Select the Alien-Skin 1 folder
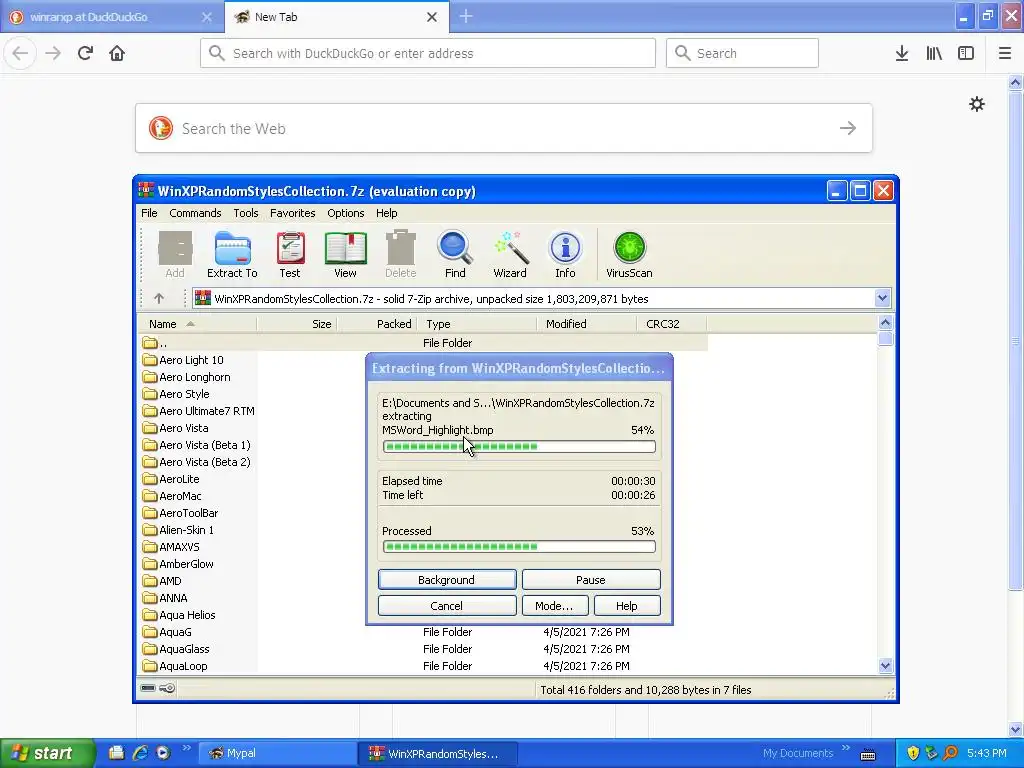1024x768 pixels. point(178,530)
